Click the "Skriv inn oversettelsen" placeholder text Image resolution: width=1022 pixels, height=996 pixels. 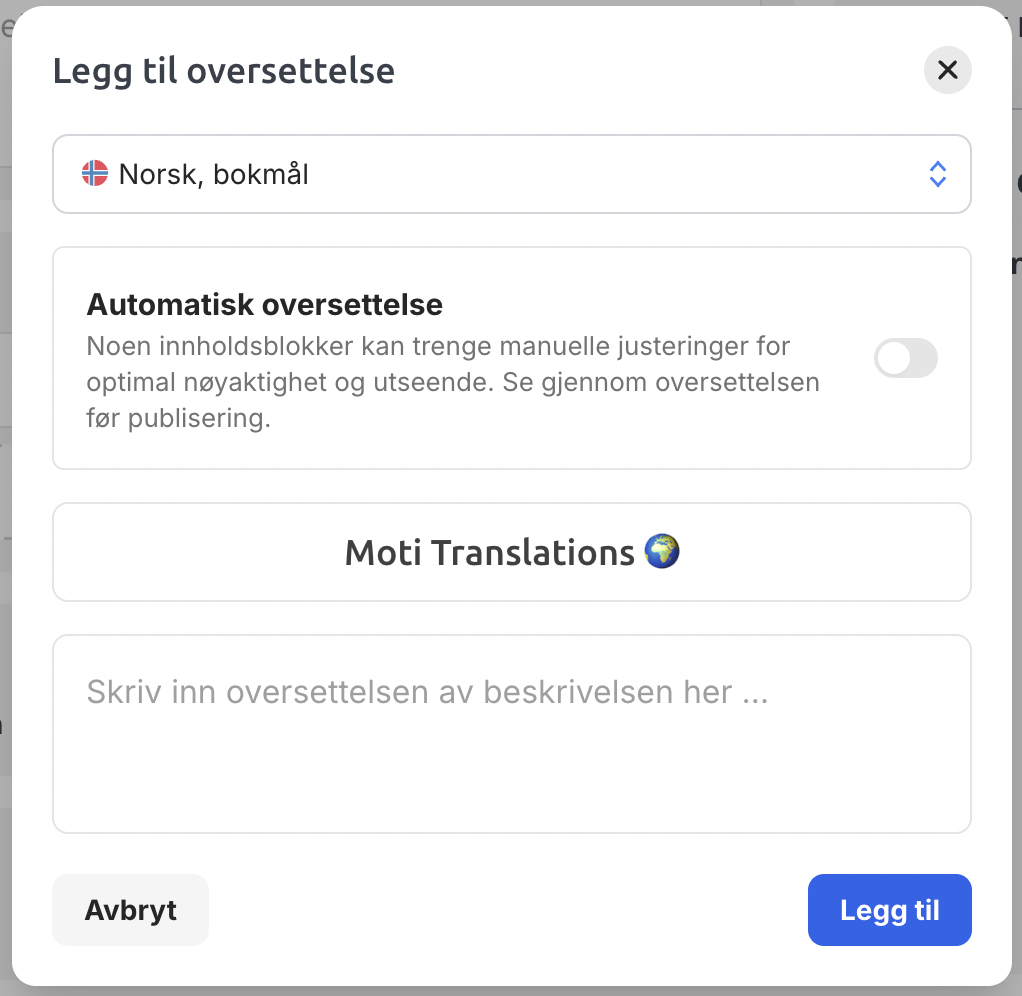(428, 692)
